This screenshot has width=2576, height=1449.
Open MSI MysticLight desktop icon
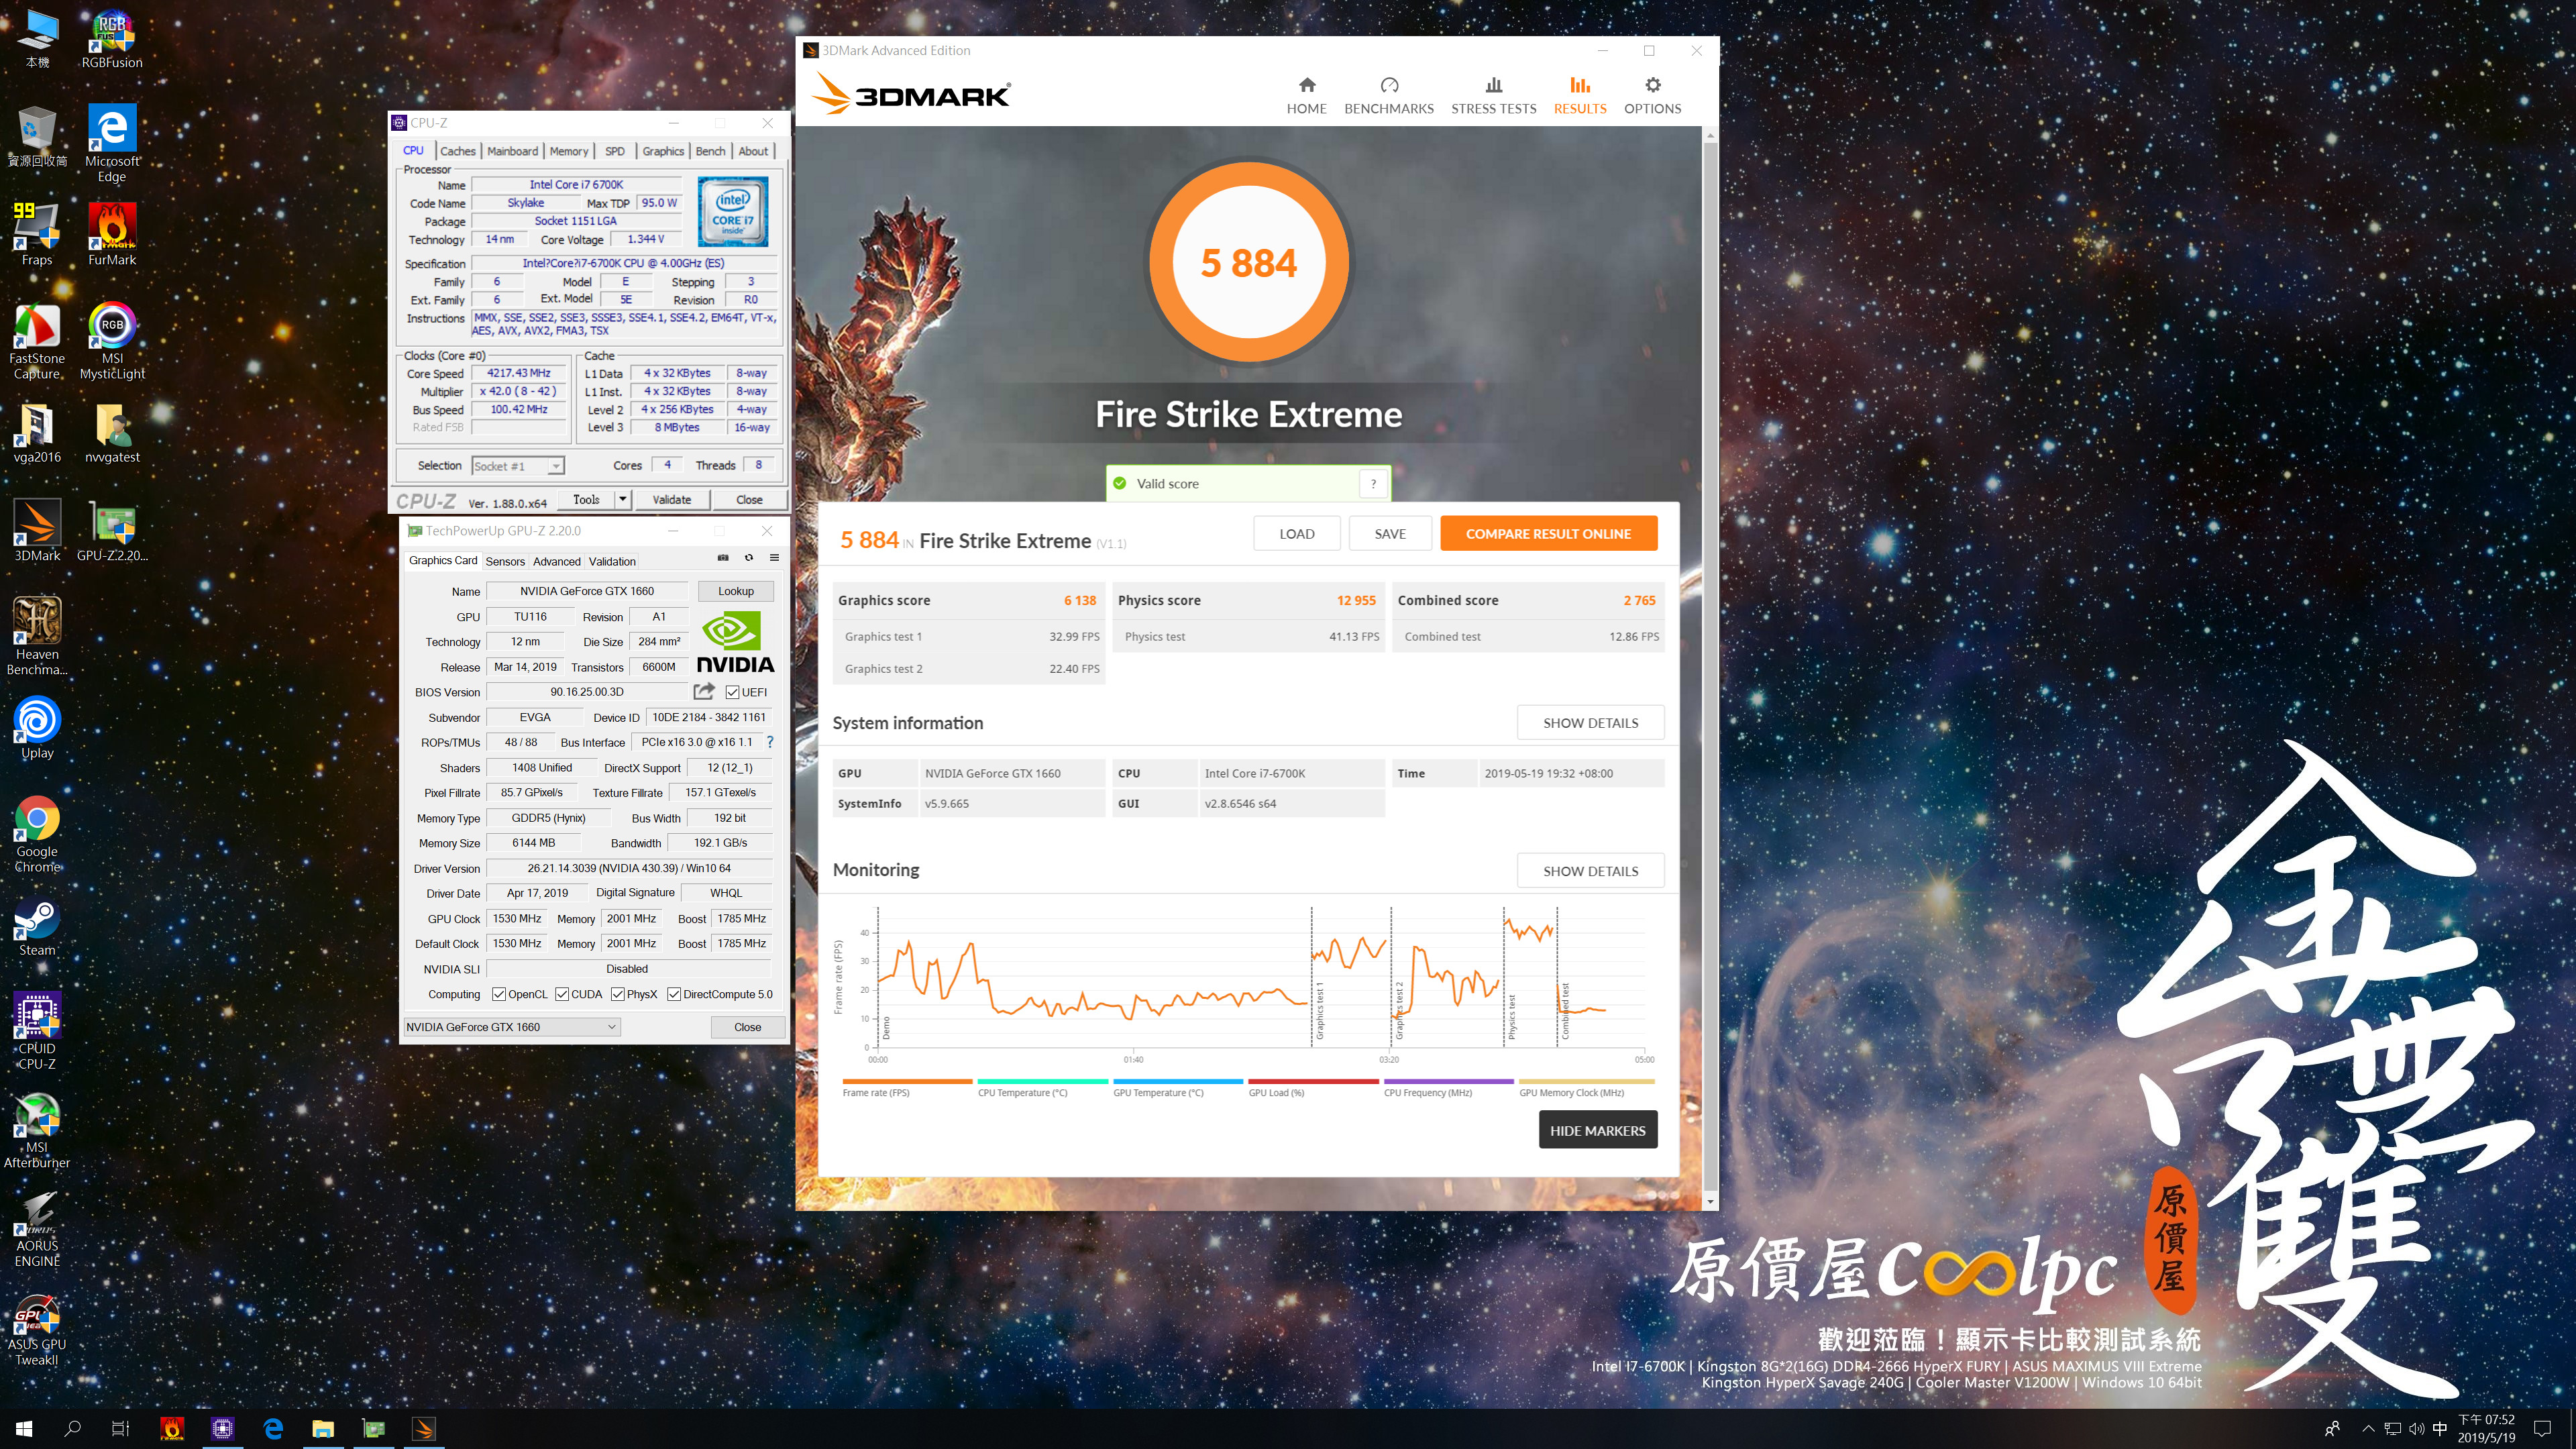click(112, 340)
